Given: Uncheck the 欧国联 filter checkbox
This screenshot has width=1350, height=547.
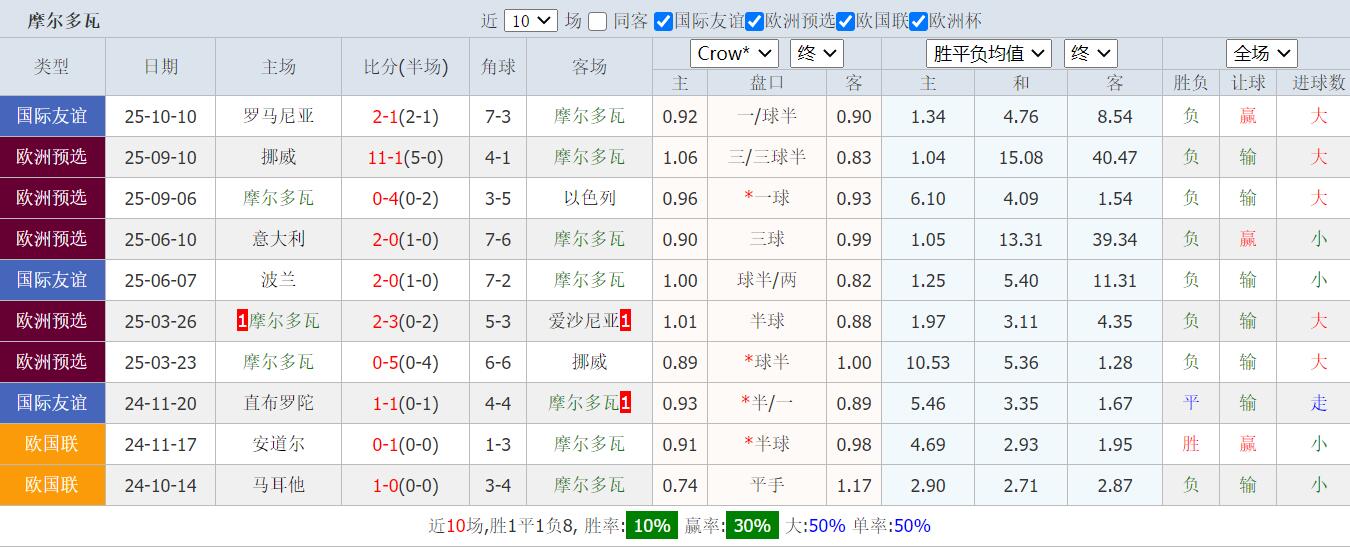Looking at the screenshot, I should pos(845,21).
